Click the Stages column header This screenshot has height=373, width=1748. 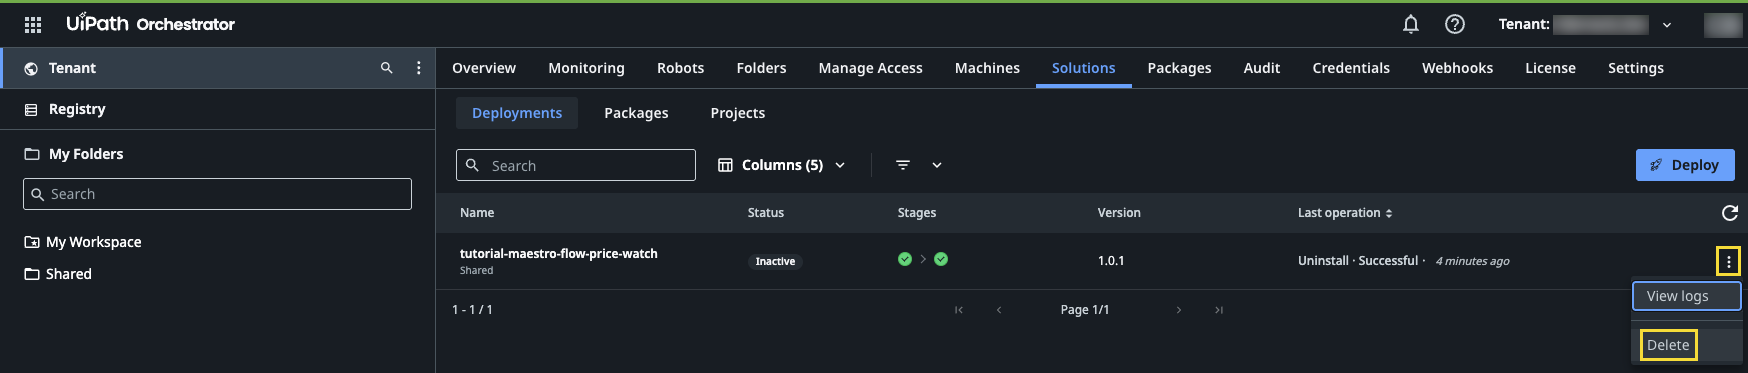[x=917, y=213]
